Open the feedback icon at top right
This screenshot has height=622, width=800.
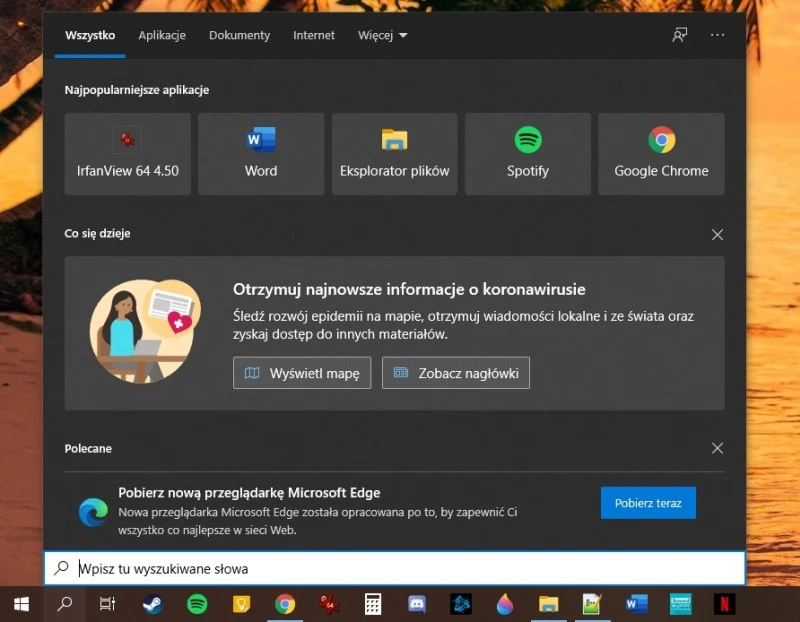click(680, 35)
